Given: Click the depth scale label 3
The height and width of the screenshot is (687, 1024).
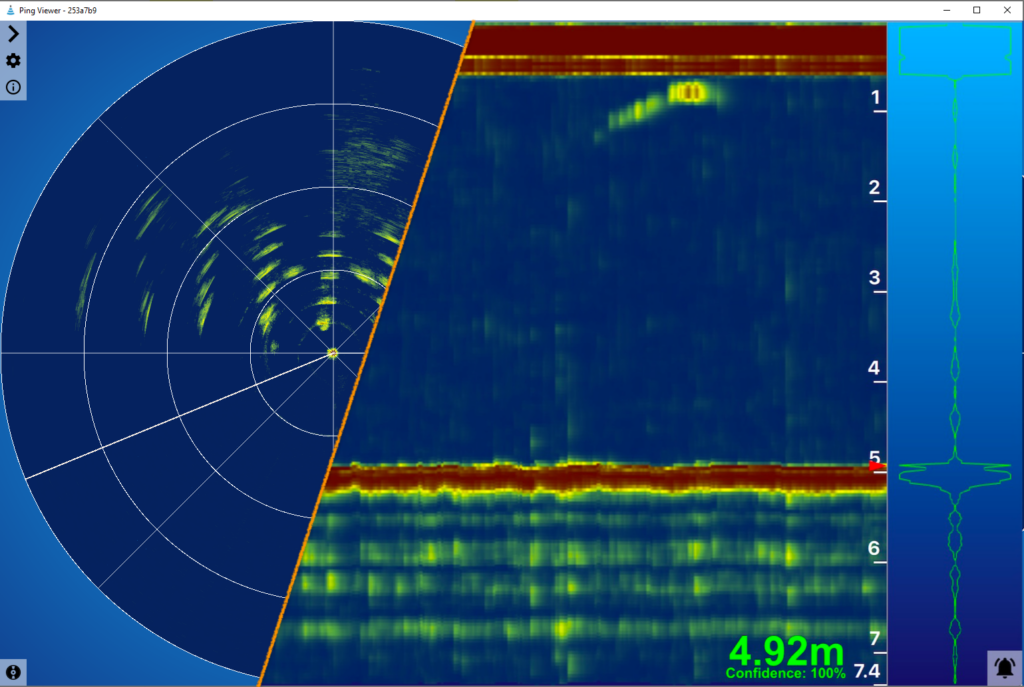Looking at the screenshot, I should click(874, 277).
